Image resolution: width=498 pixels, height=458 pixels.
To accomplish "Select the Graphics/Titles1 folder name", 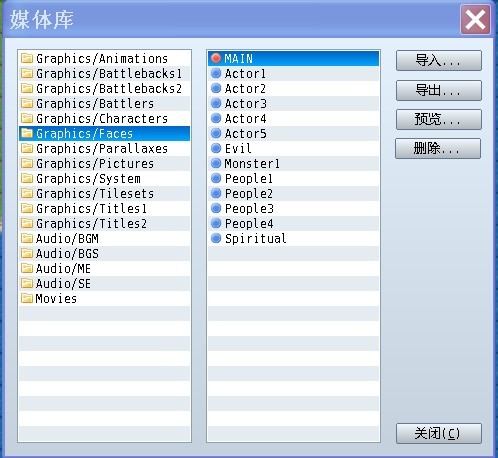I will pos(92,209).
